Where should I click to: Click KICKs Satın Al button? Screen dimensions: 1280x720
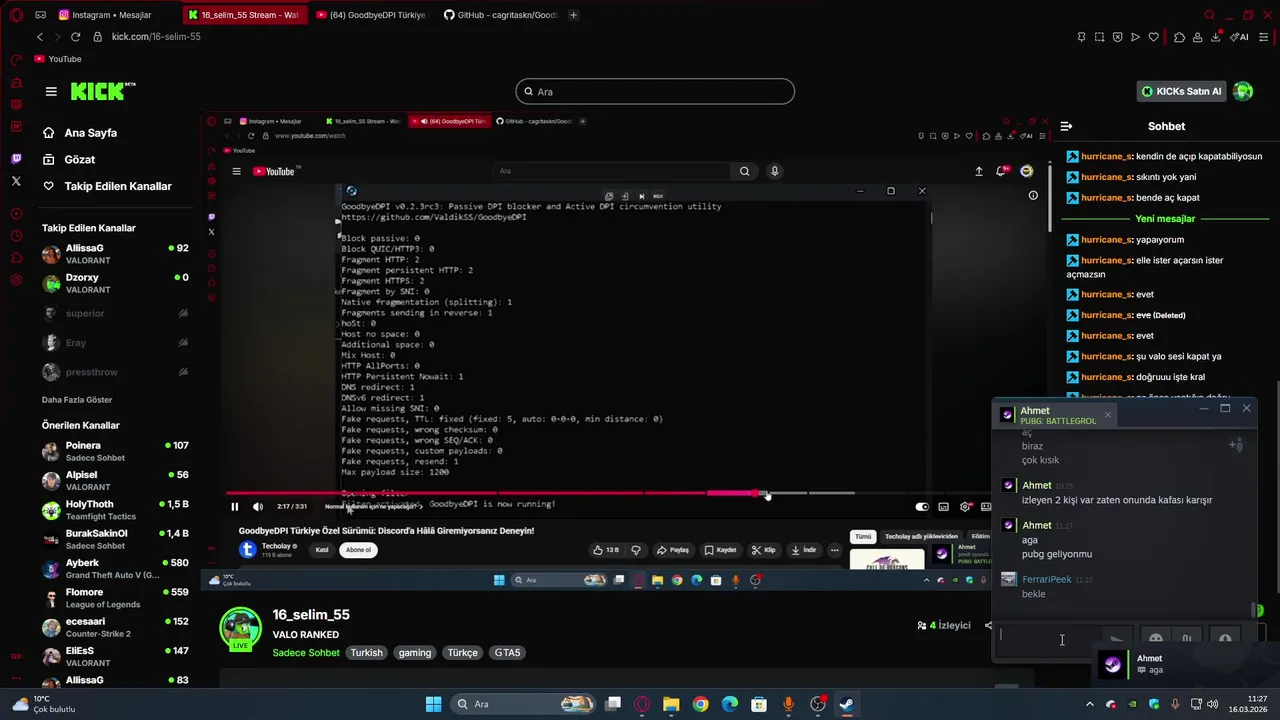1182,91
